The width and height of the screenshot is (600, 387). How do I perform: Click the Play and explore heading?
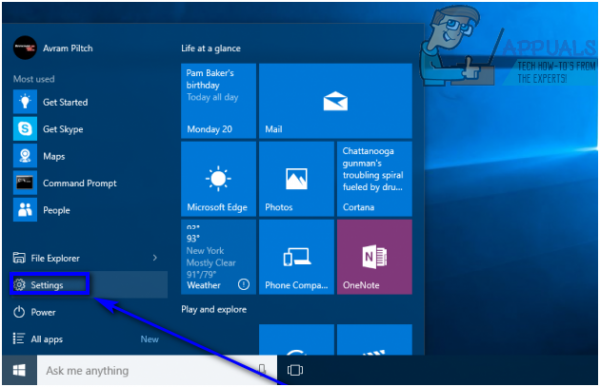point(214,309)
